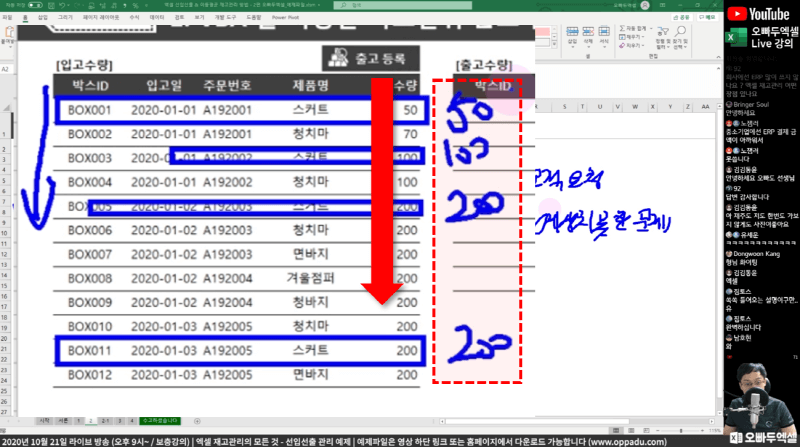Select the Power Pivot ribbon tab
The width and height of the screenshot is (800, 447).
[x=285, y=17]
